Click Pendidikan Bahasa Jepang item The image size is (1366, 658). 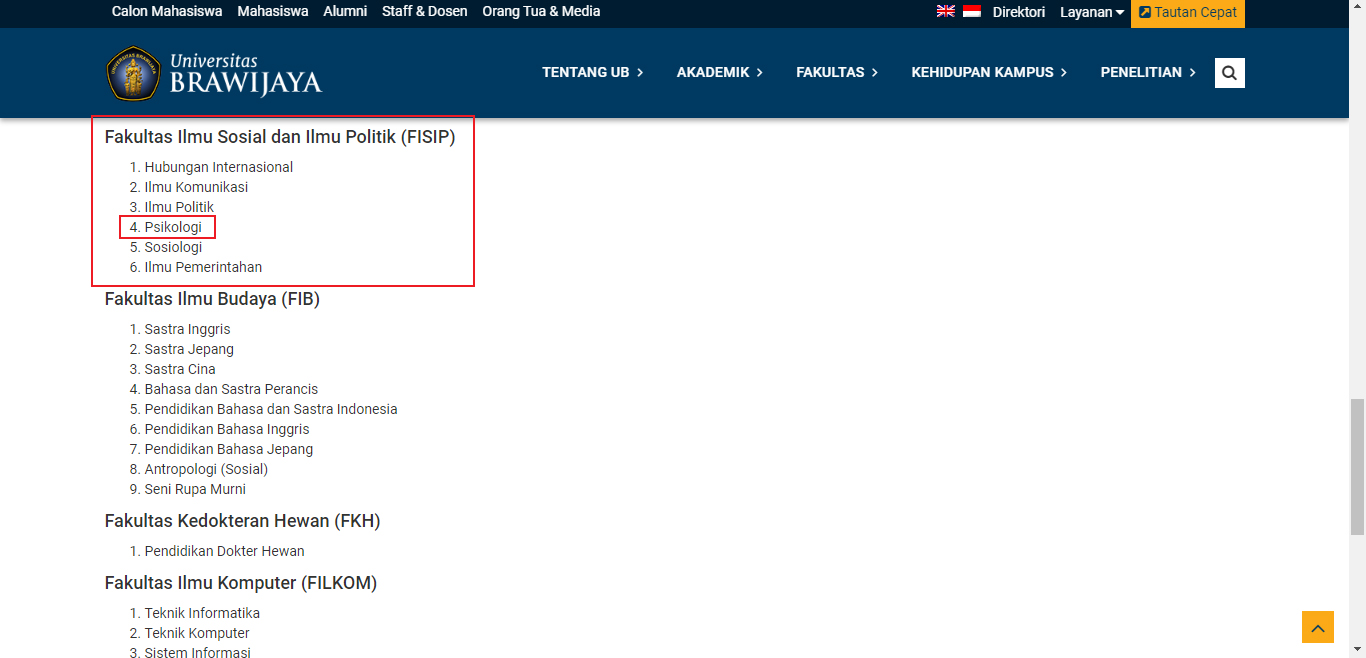[x=229, y=449]
